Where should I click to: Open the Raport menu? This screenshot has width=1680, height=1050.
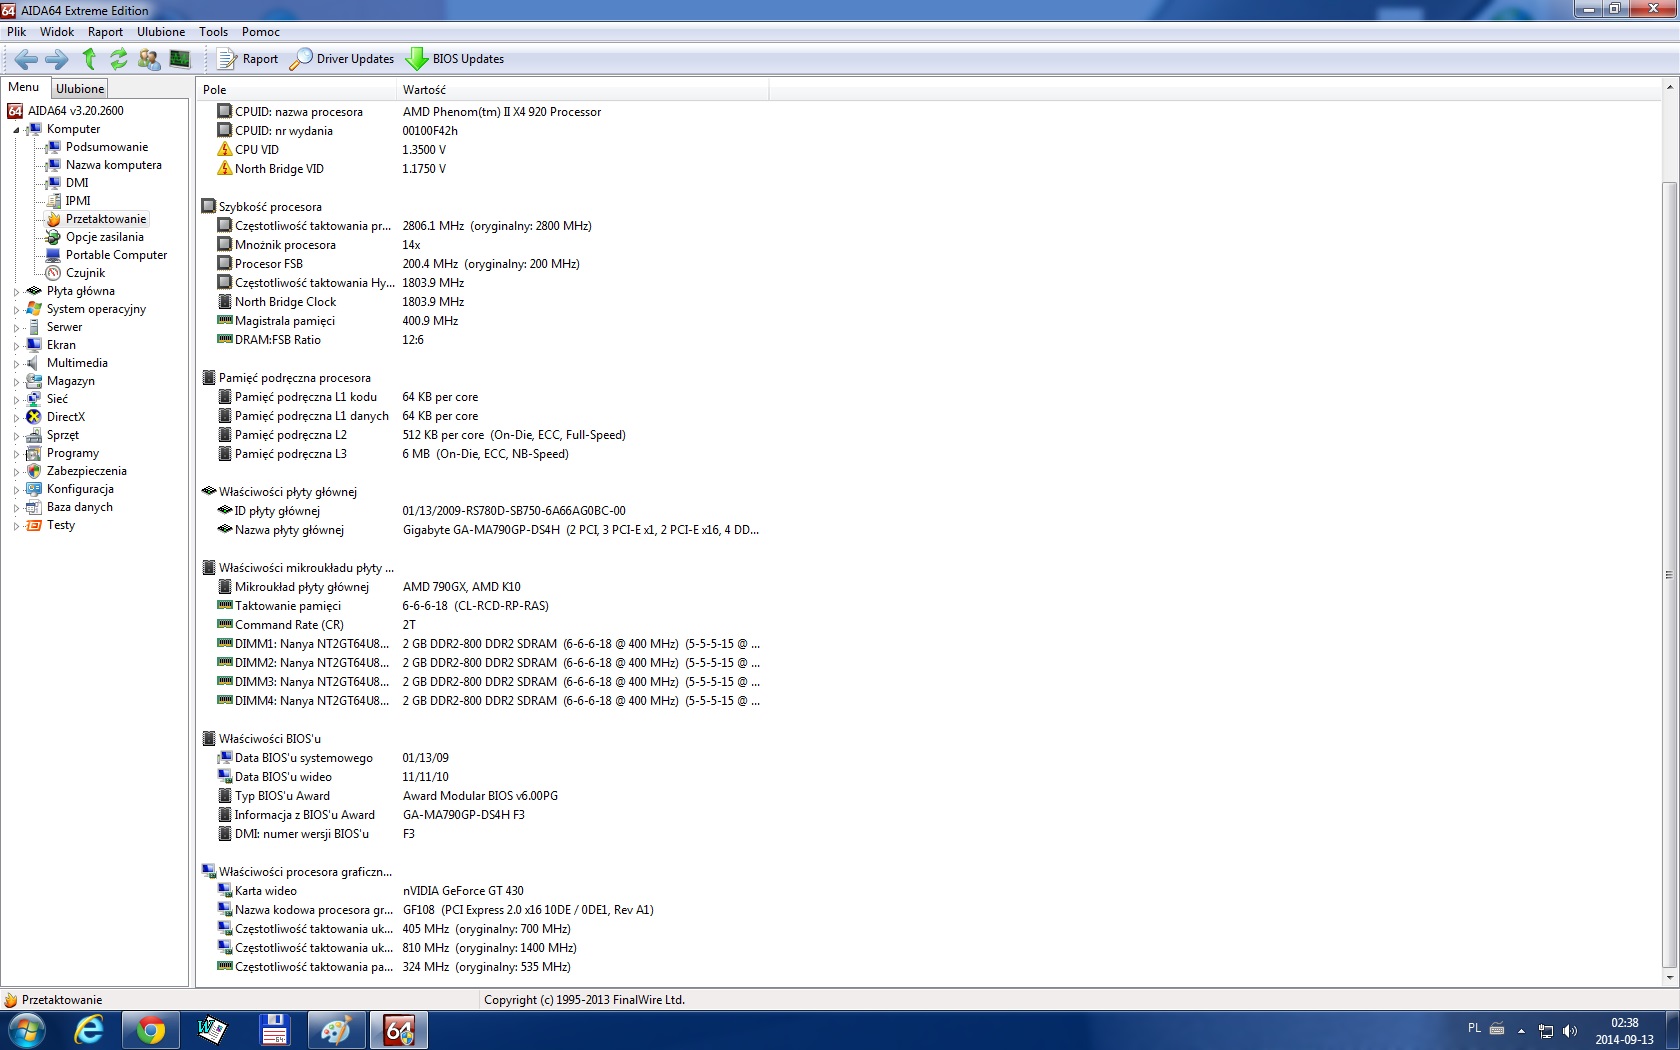click(105, 32)
